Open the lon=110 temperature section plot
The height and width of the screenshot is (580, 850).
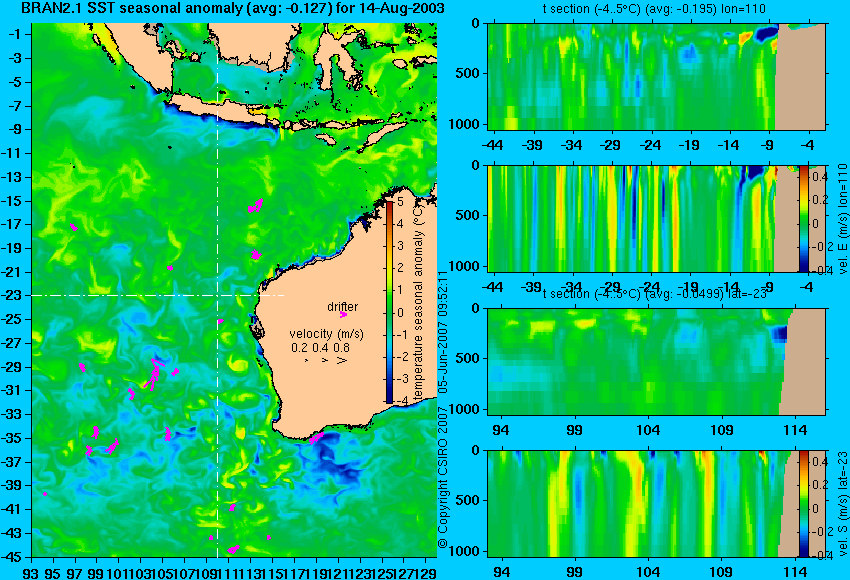(x=656, y=76)
